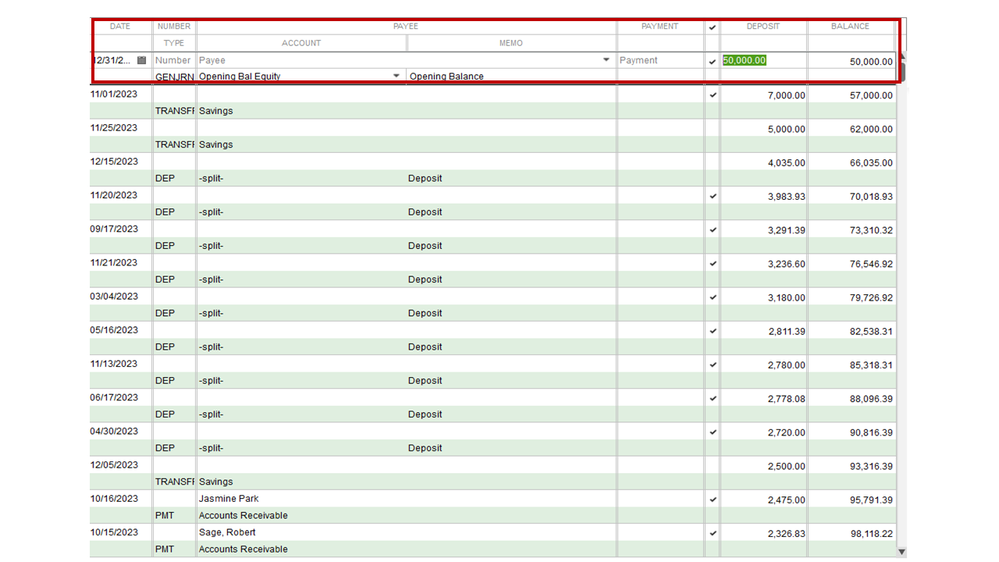
Task: Click the DATE column header
Action: pos(120,26)
